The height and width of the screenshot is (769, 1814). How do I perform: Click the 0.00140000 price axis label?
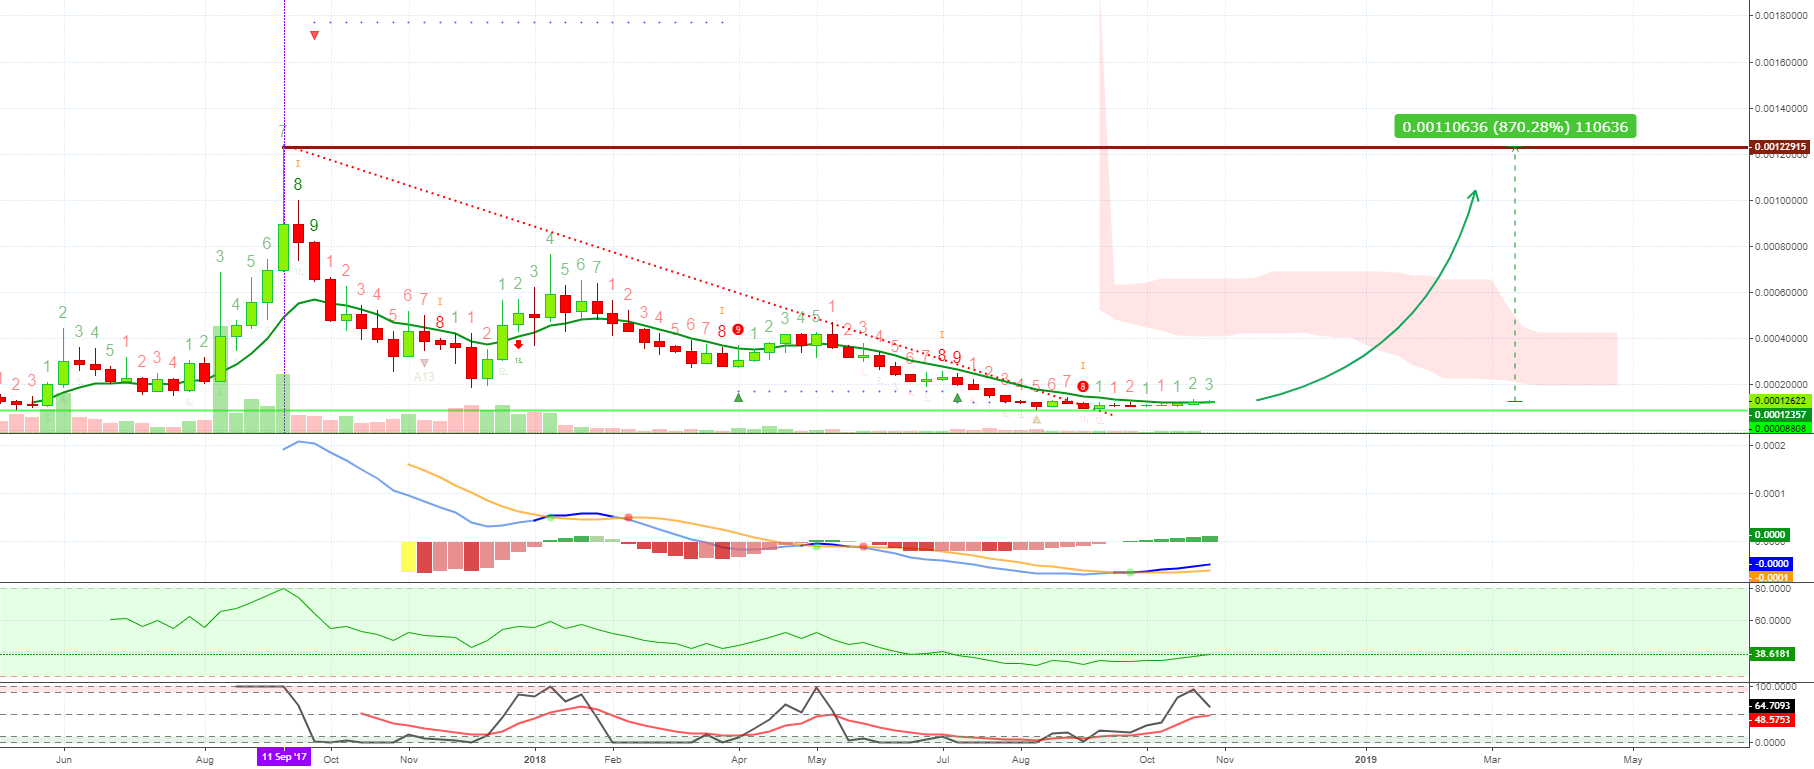[1781, 108]
